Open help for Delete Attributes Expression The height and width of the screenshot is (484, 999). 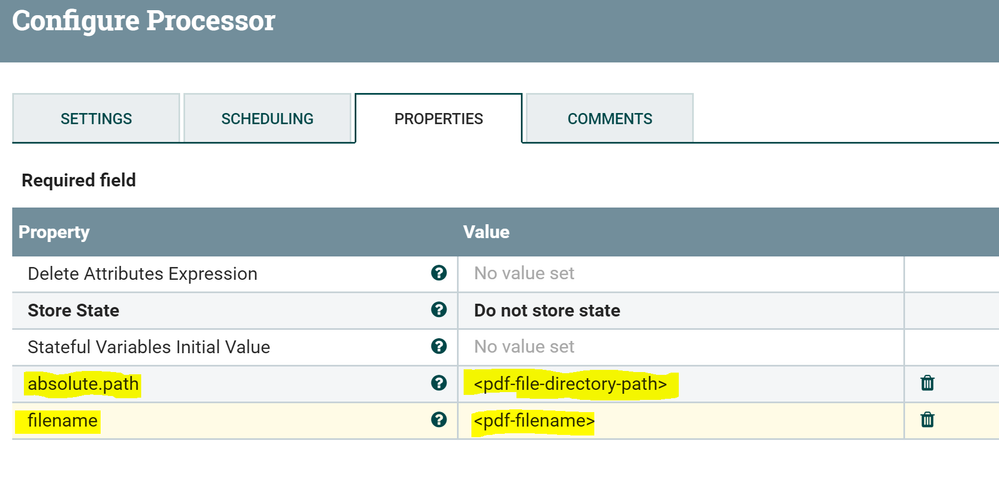438,273
